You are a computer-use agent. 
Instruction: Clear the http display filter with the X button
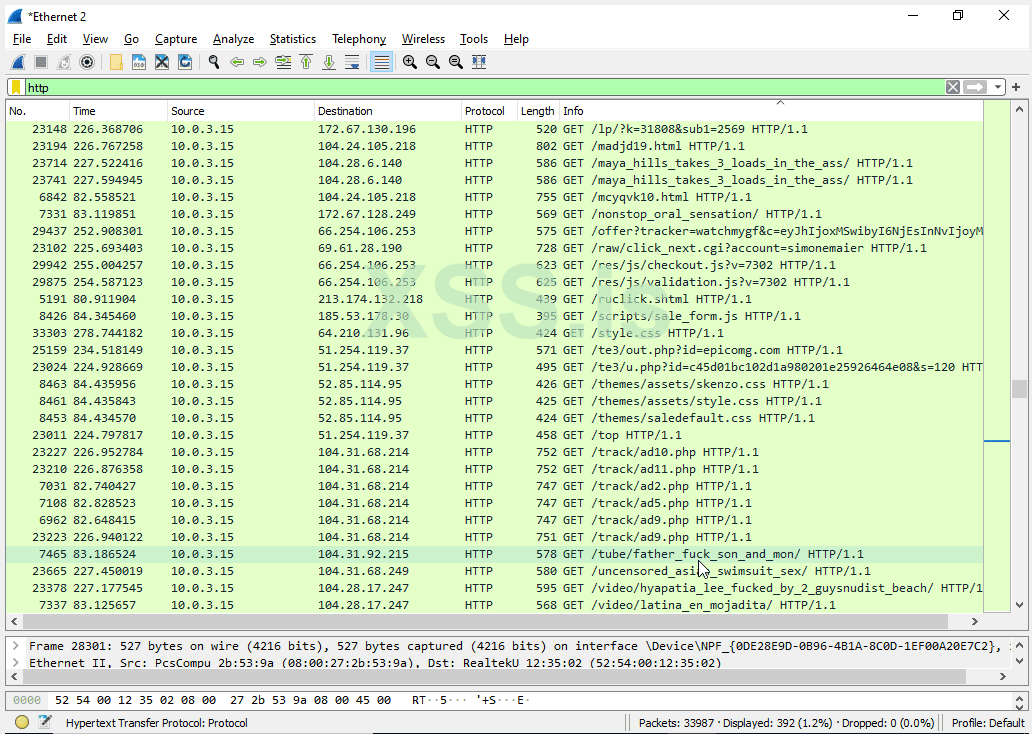(952, 87)
